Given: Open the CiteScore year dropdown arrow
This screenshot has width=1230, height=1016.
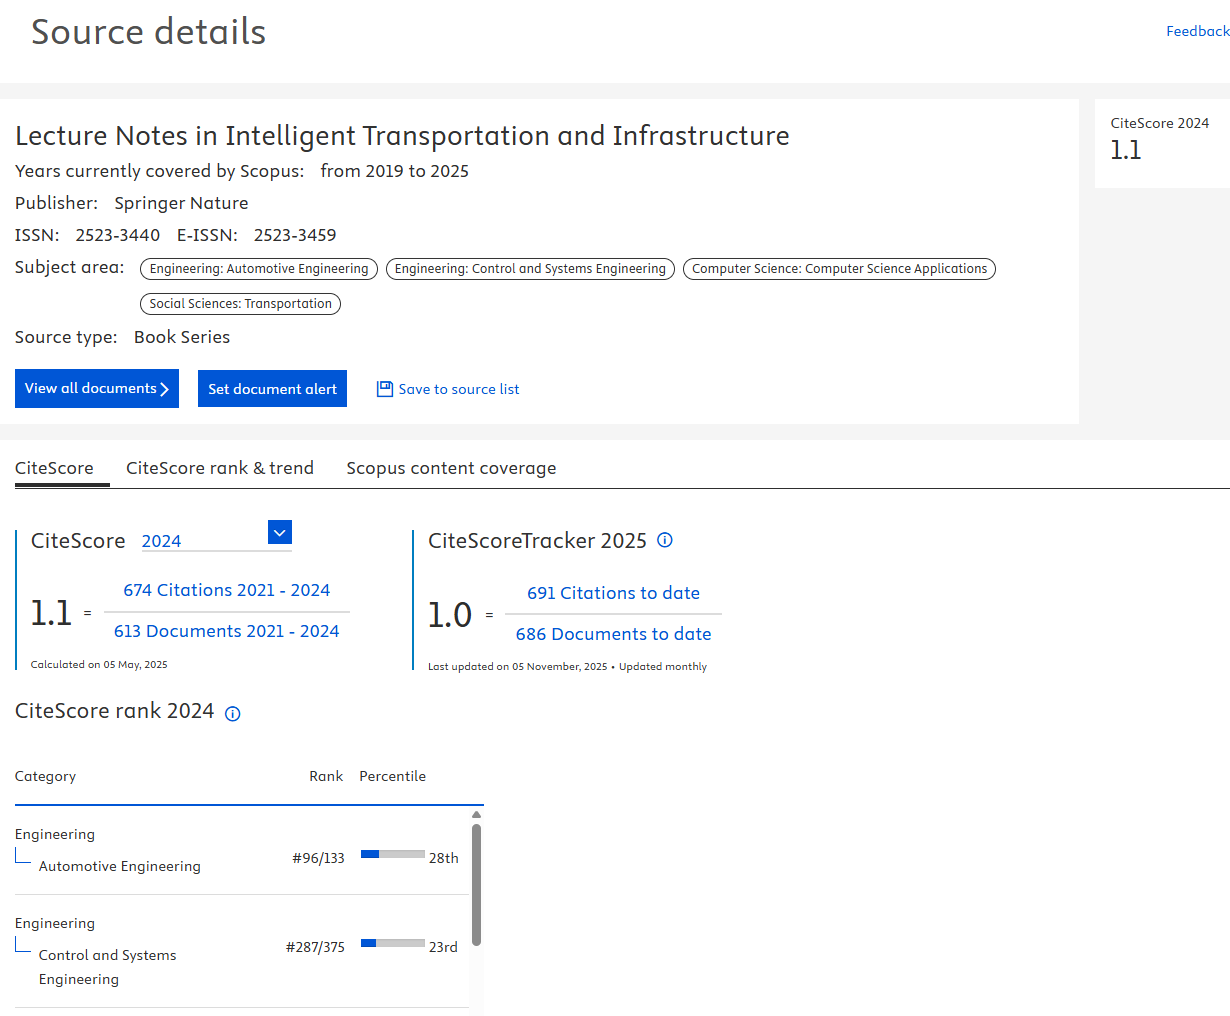Looking at the screenshot, I should 280,533.
